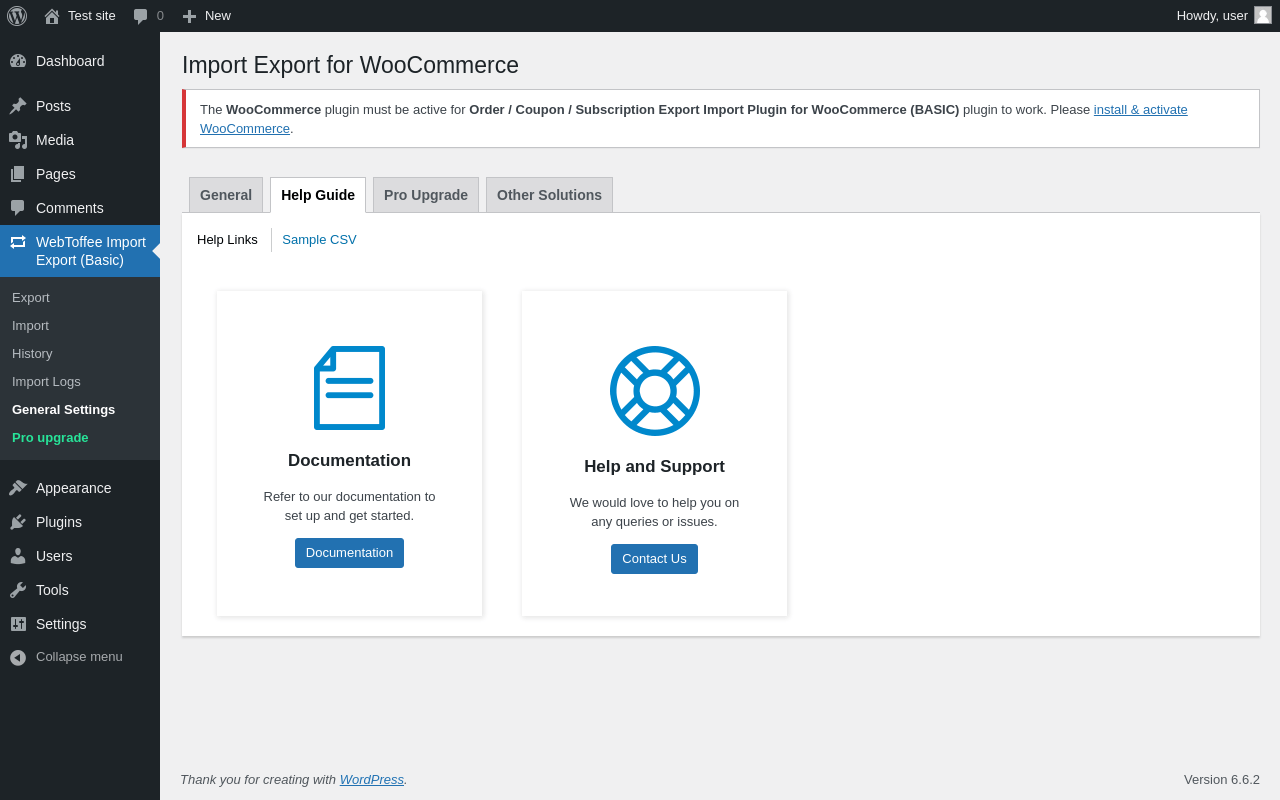Click the Media icon in sidebar
Screen dimensions: 1280x800
click(18, 140)
